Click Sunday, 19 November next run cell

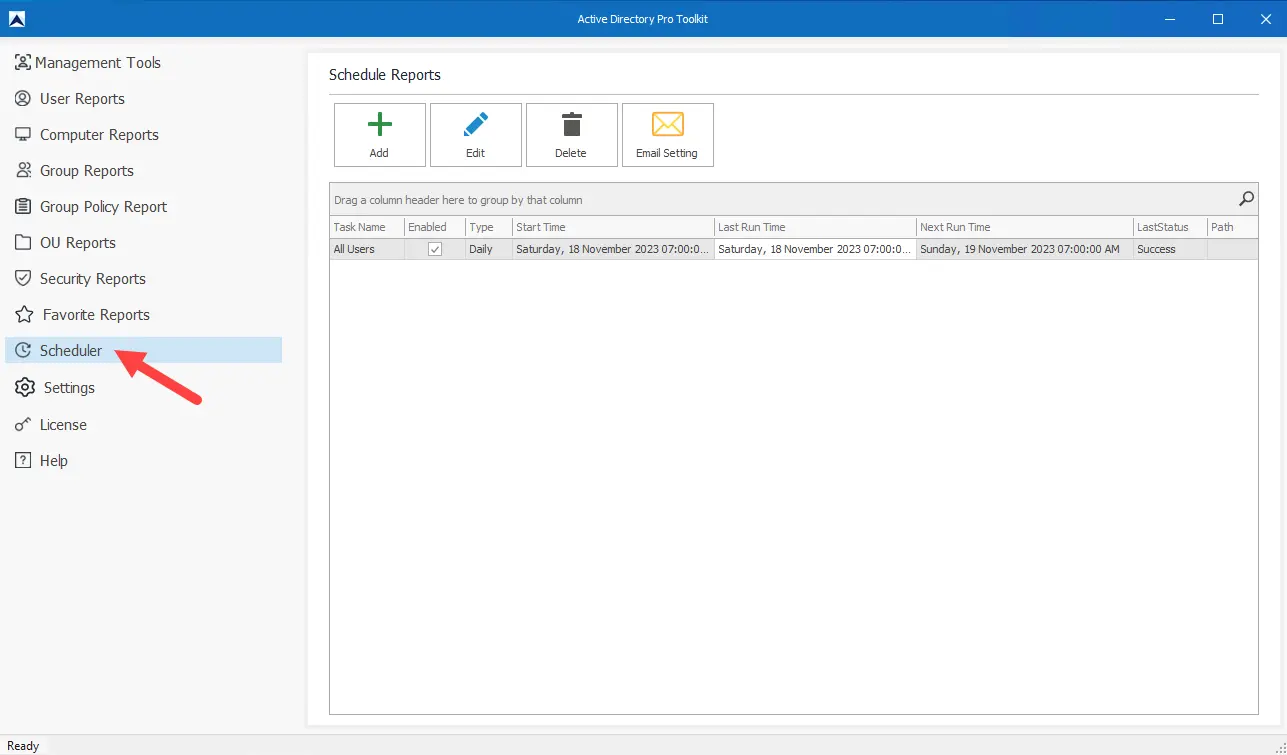(x=1025, y=249)
